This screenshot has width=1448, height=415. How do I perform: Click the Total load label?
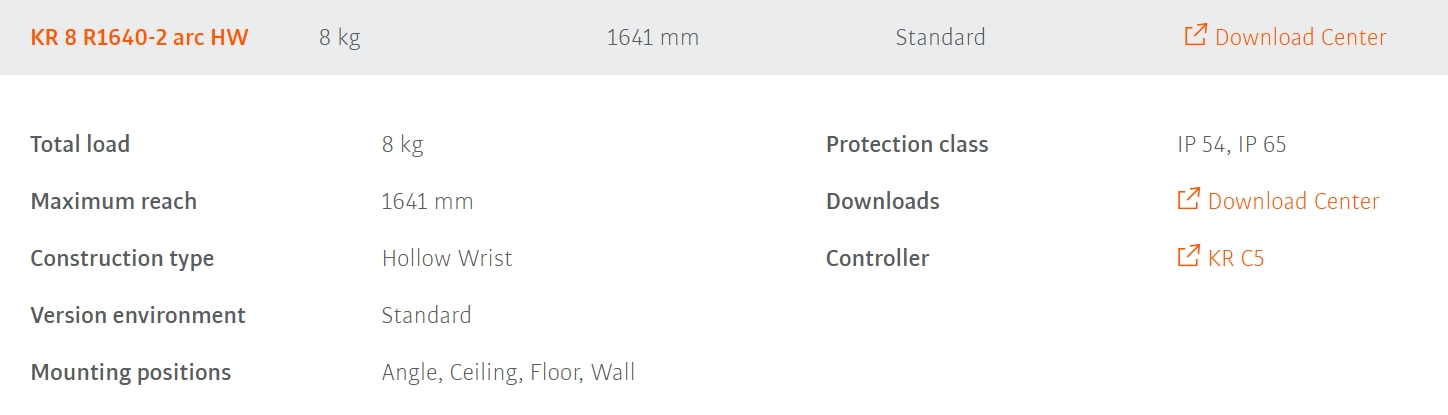tap(80, 144)
